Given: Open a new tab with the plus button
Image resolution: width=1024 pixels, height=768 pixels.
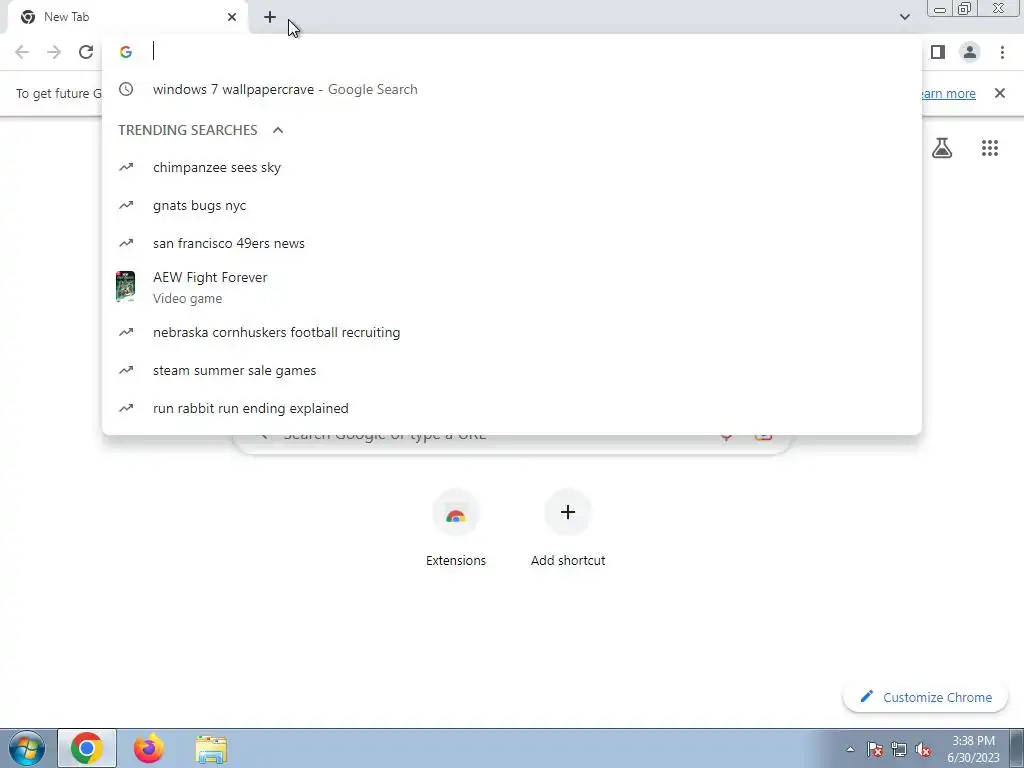Looking at the screenshot, I should pyautogui.click(x=270, y=17).
